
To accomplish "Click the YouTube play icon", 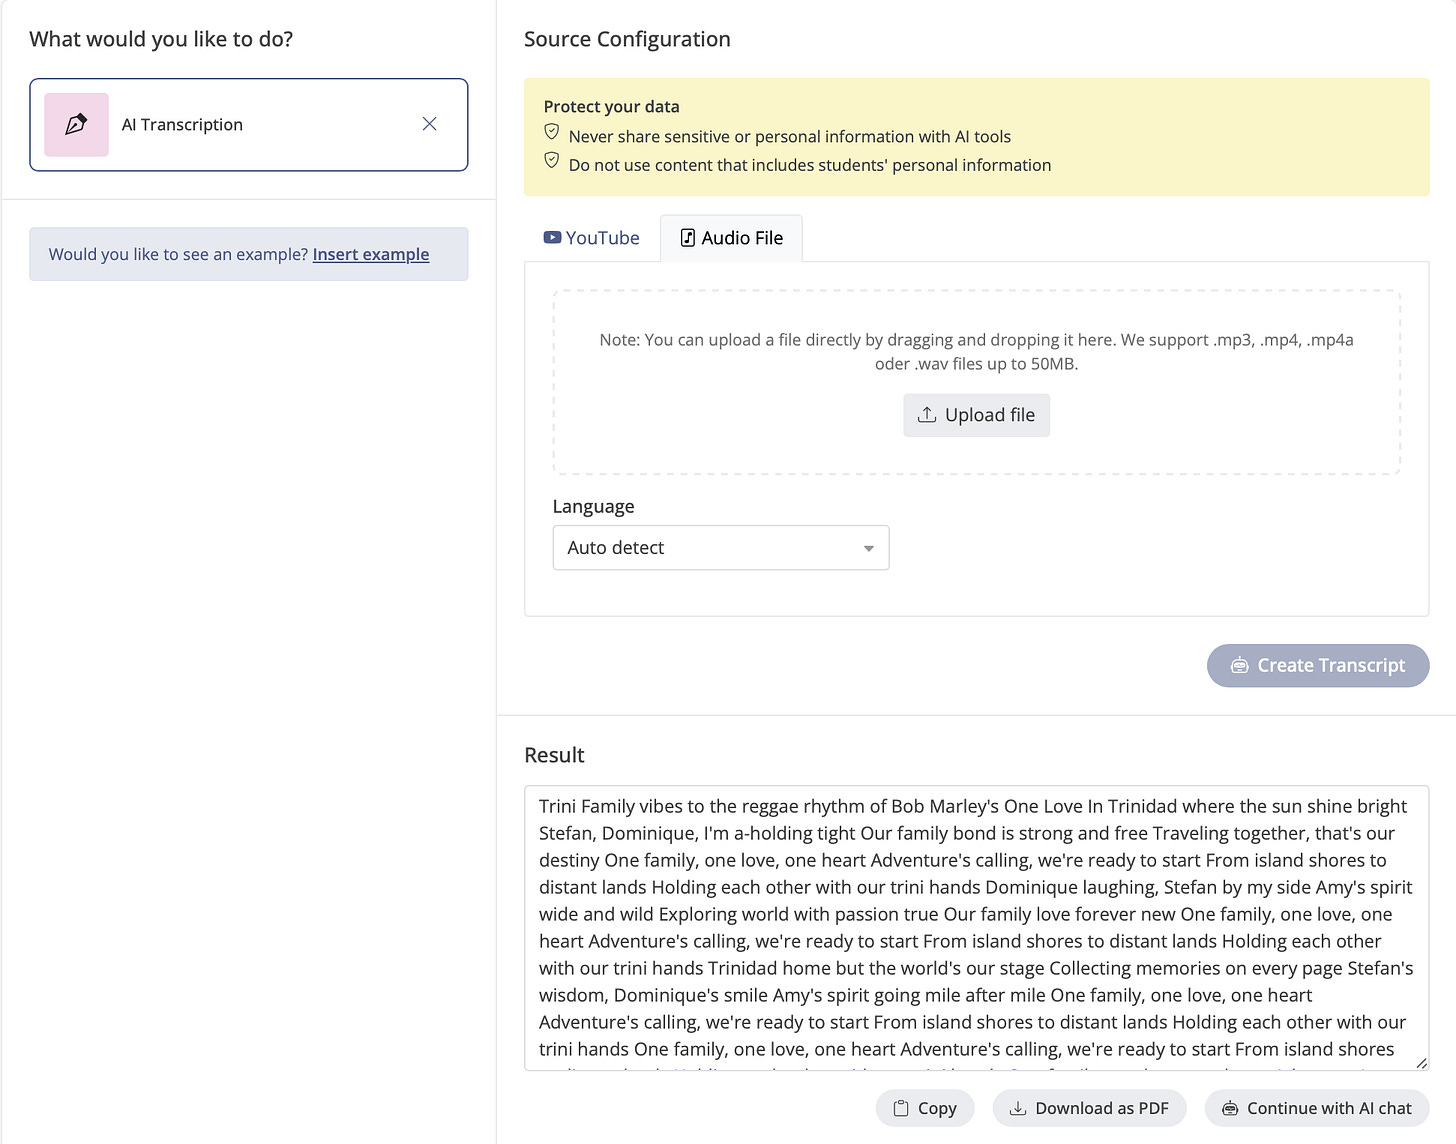I will point(552,238).
